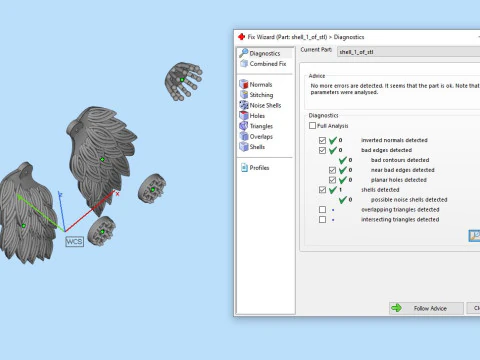Open the Shells repair module

pos(257,147)
